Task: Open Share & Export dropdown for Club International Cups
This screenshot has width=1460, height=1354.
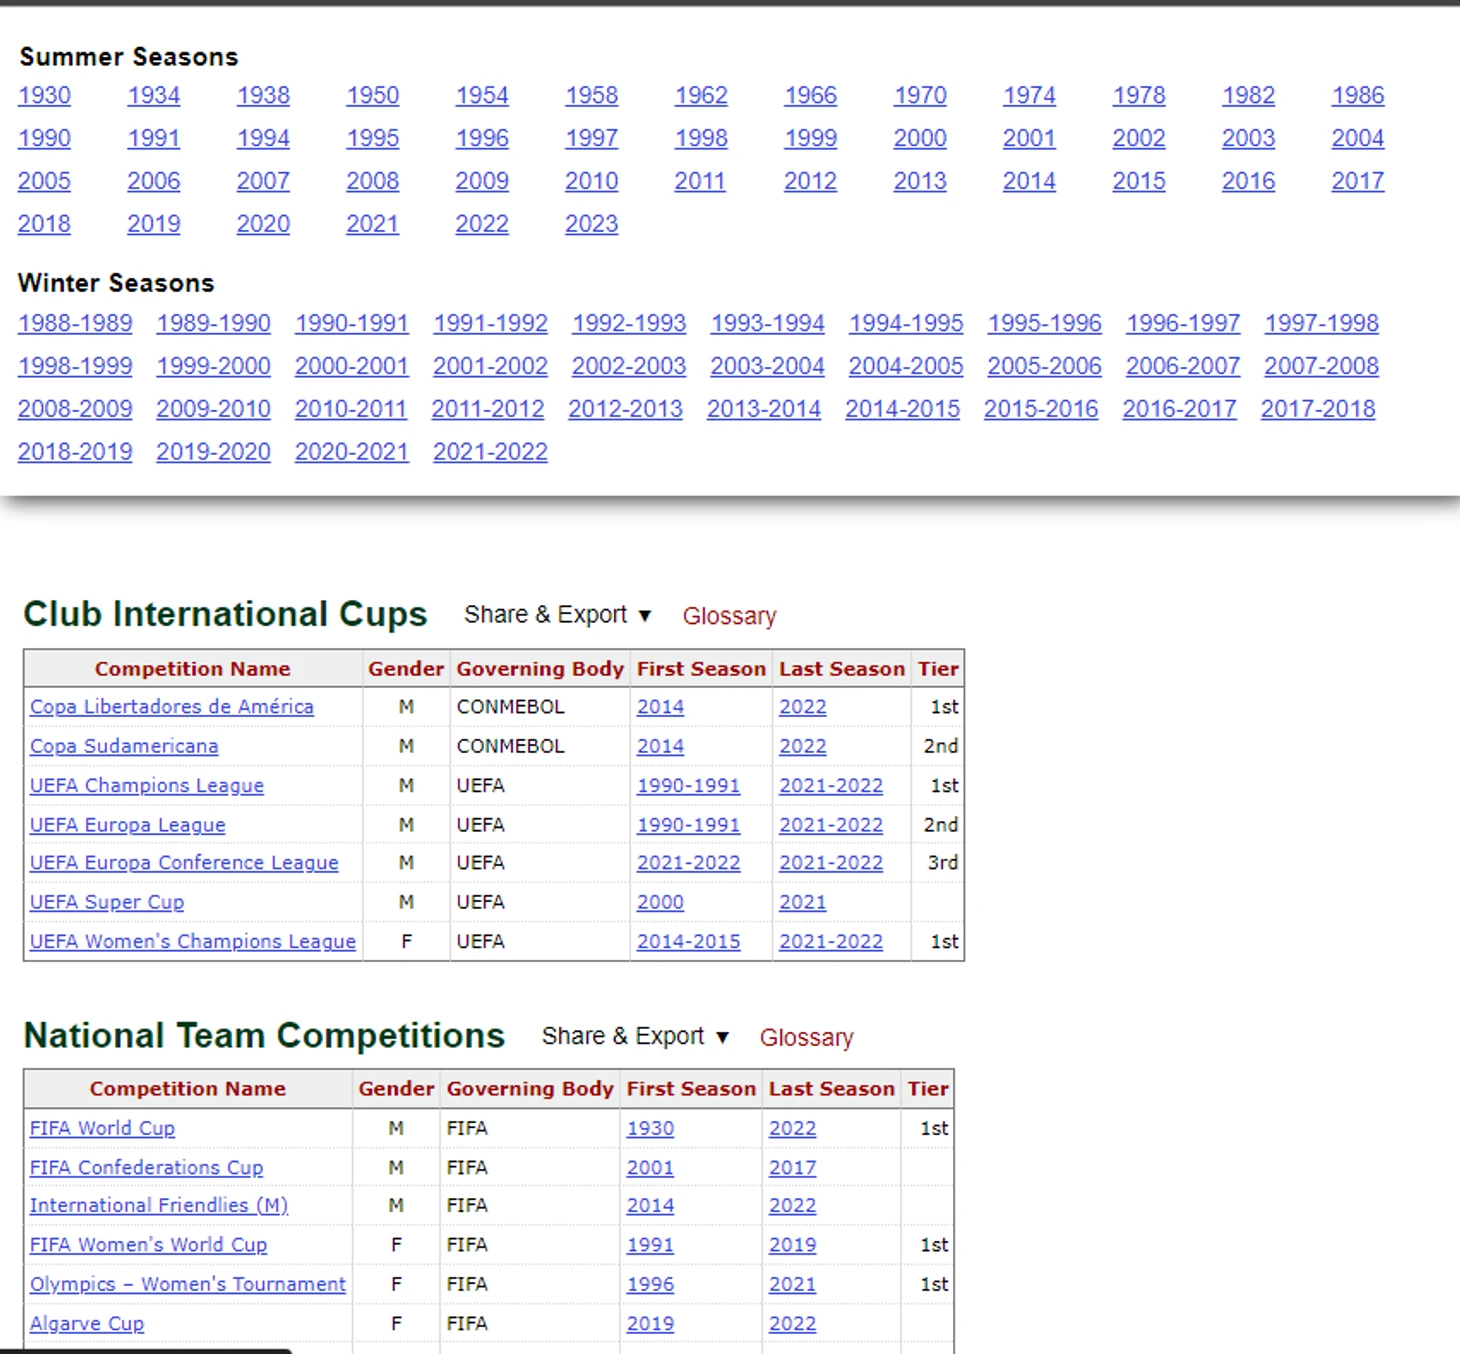Action: coord(557,615)
